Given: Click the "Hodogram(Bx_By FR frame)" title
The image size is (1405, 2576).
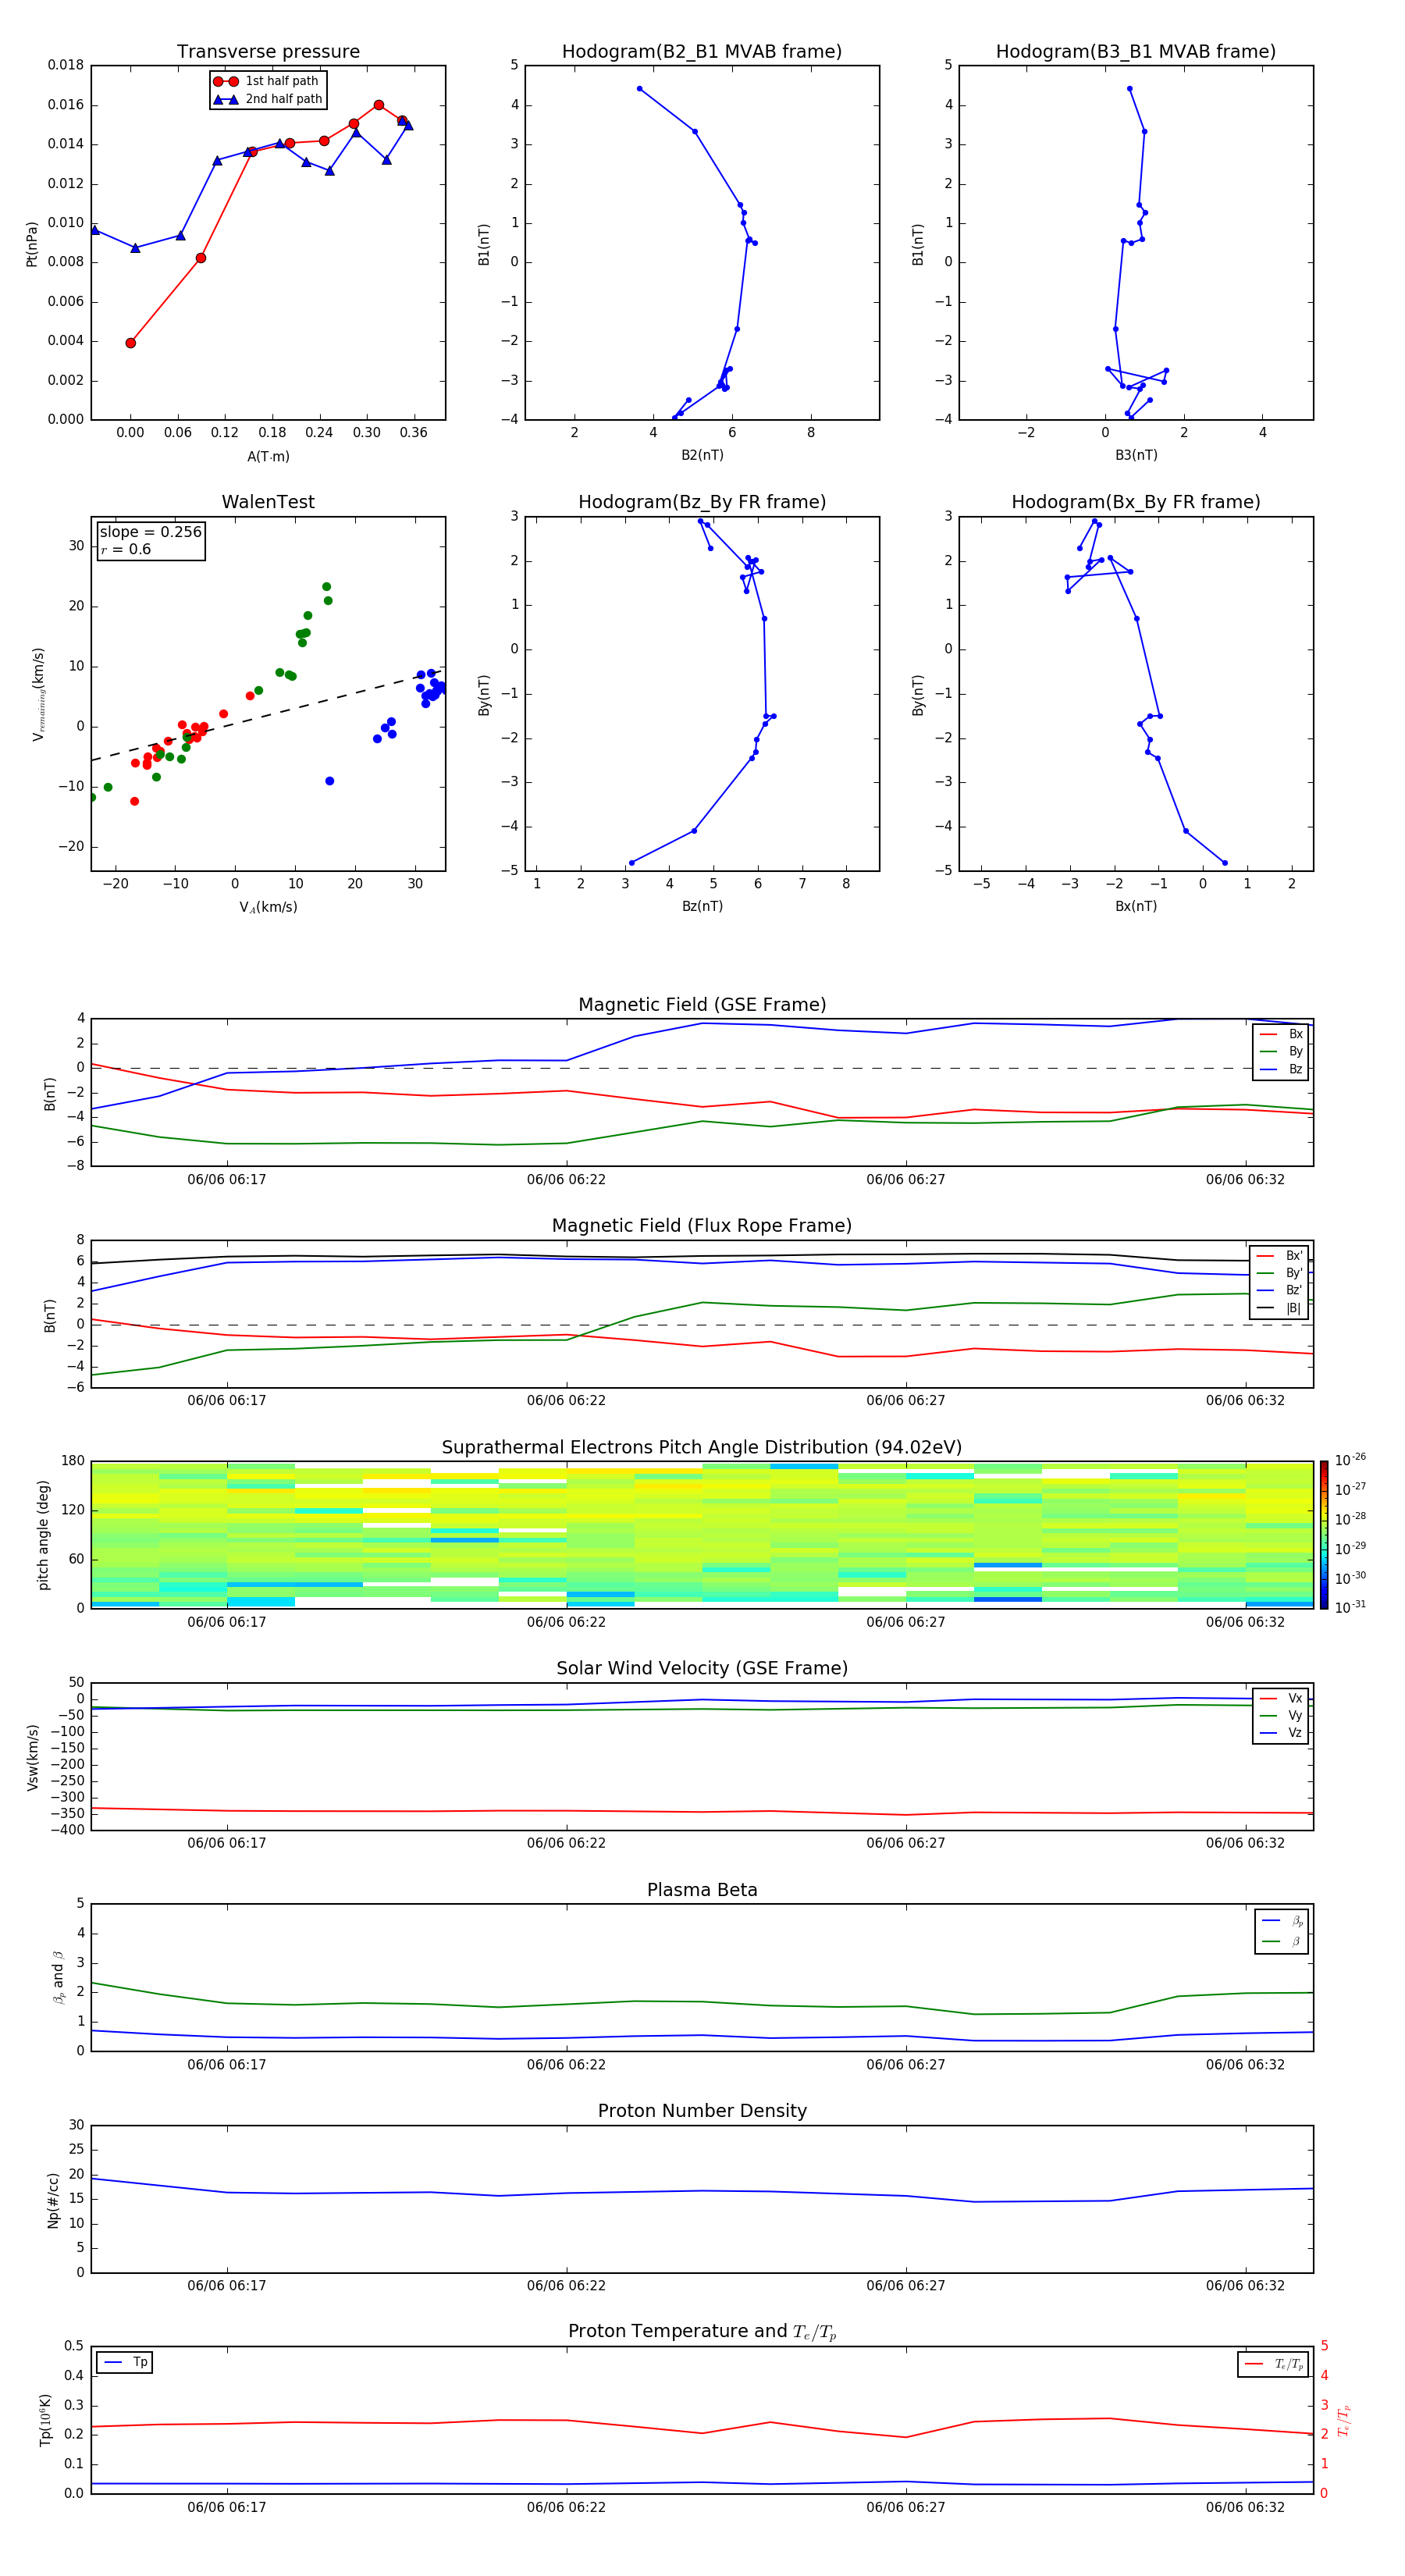Looking at the screenshot, I should click(1136, 502).
